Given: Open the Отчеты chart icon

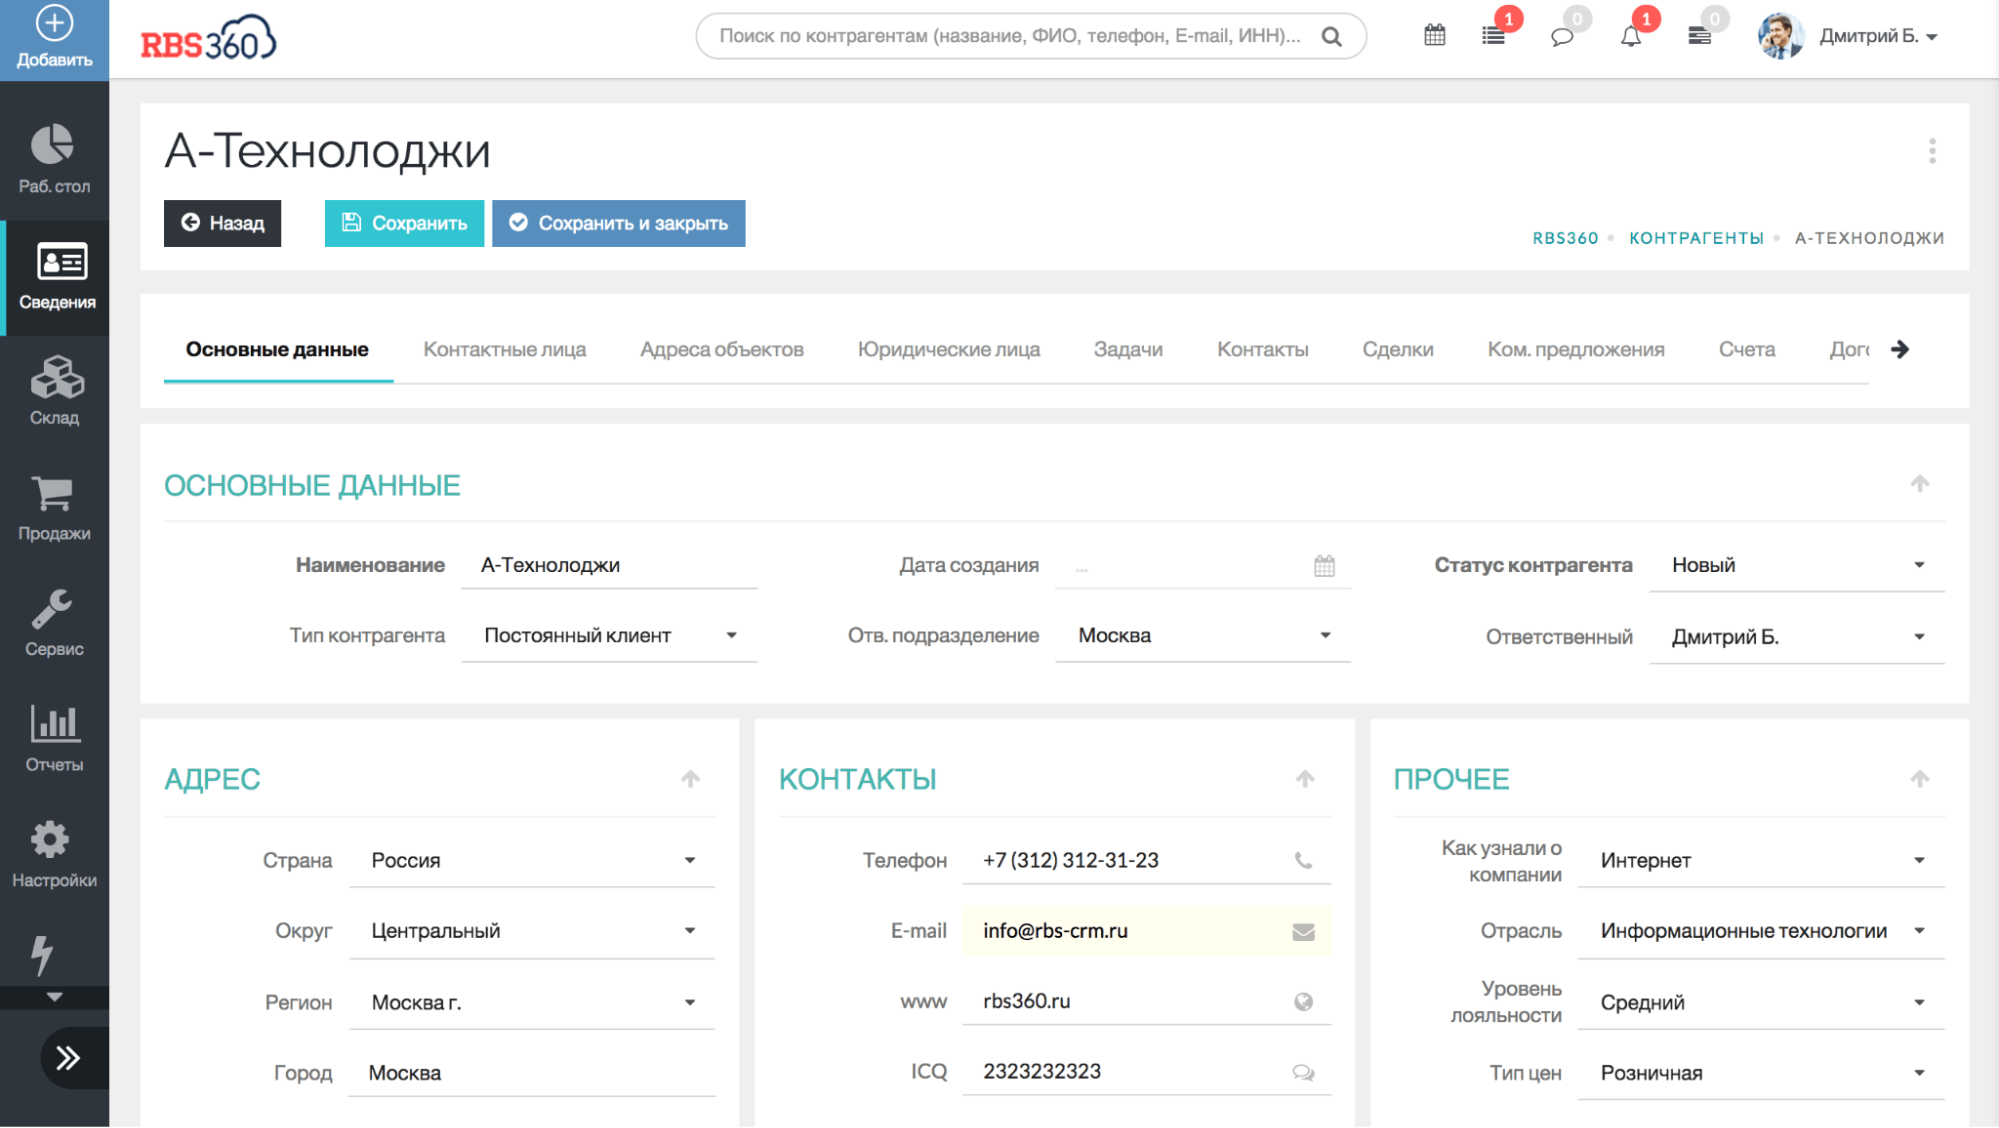Looking at the screenshot, I should 54,724.
